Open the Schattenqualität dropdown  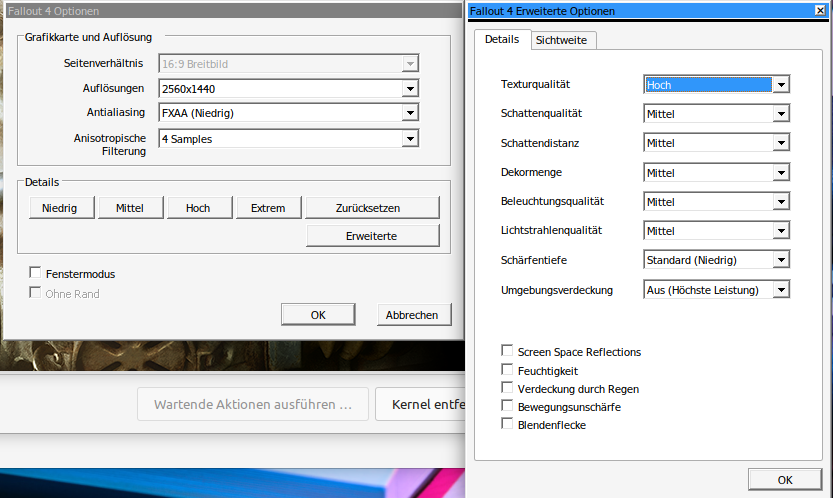pos(716,114)
